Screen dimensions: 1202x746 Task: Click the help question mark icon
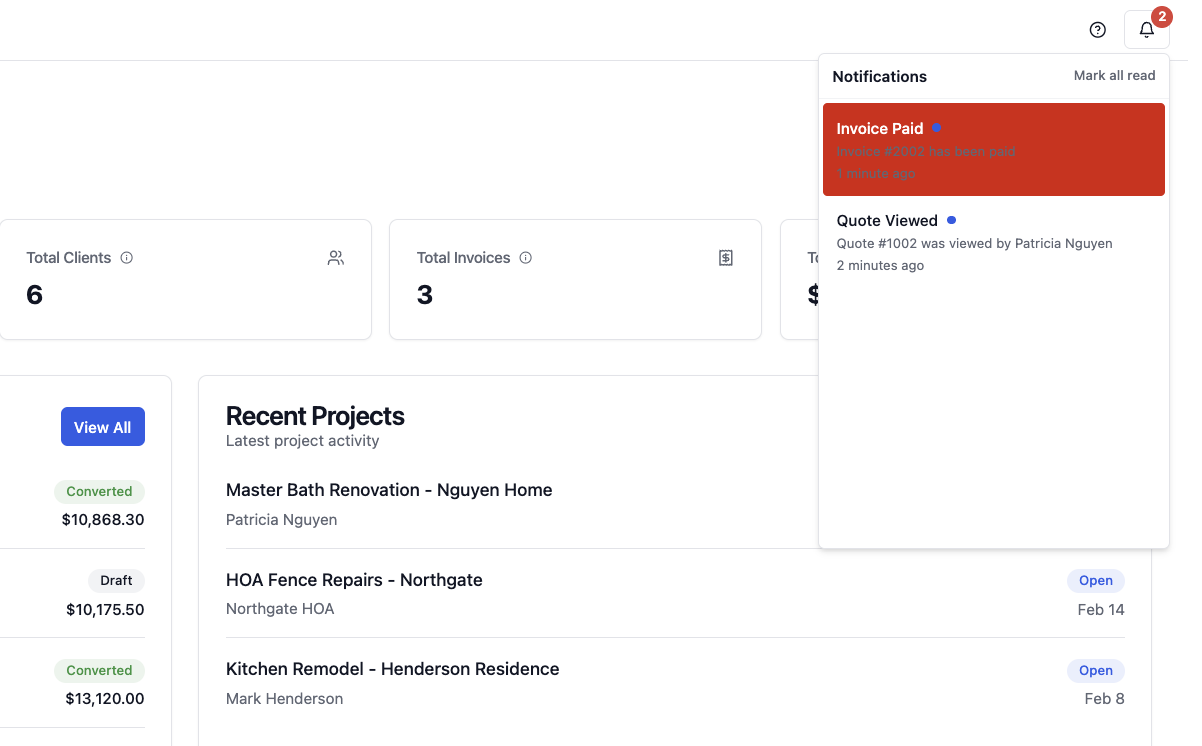(x=1097, y=30)
